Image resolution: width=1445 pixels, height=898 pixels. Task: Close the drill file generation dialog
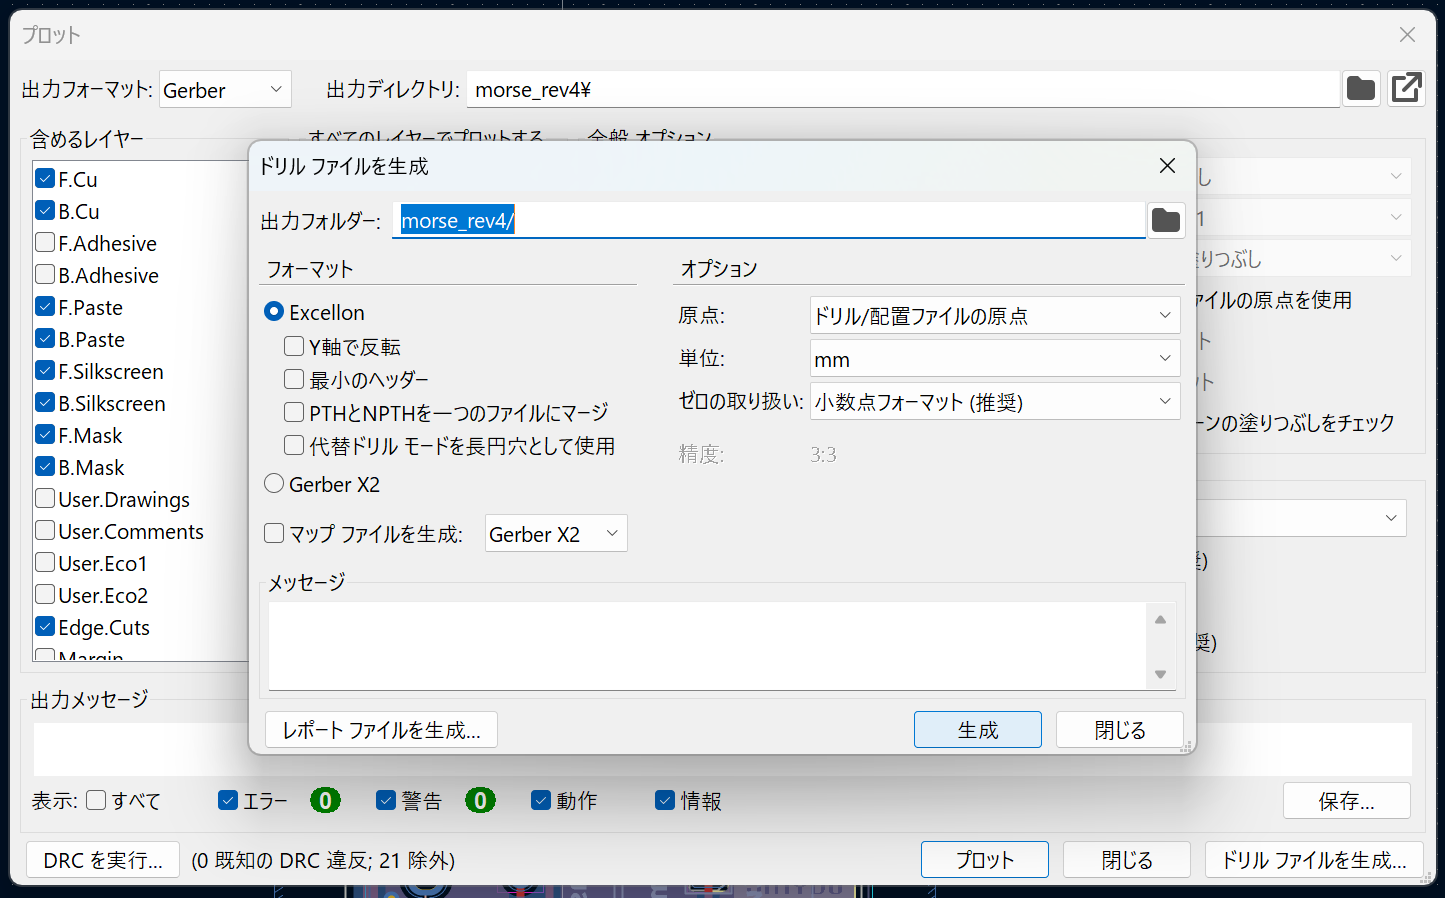click(1167, 166)
